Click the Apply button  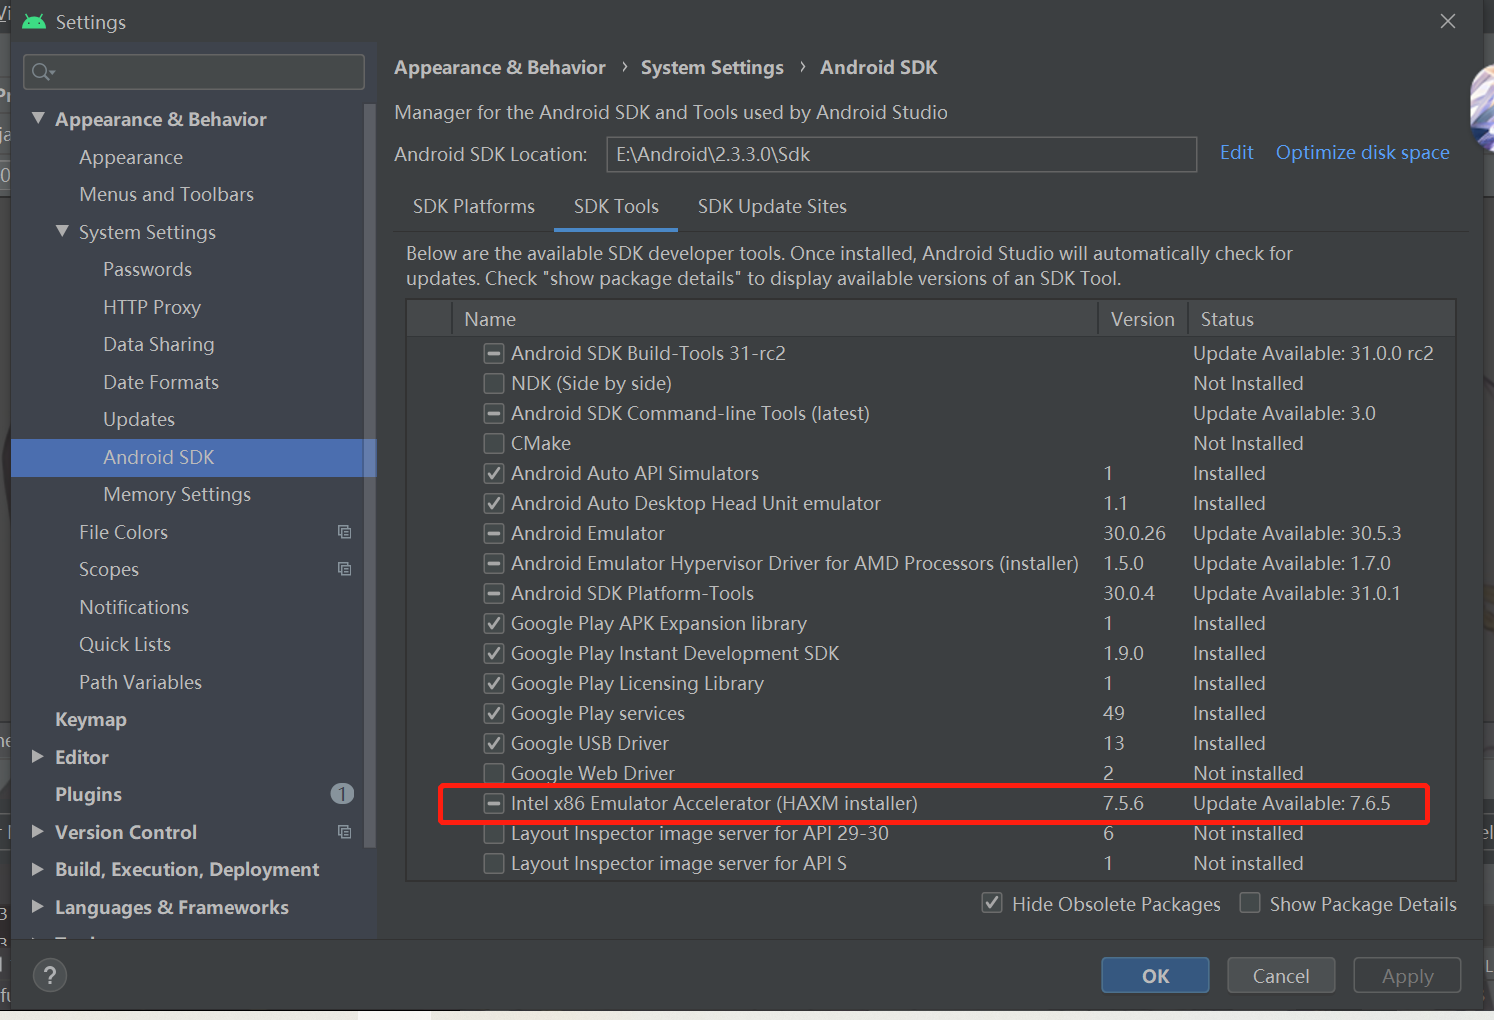point(1407,975)
